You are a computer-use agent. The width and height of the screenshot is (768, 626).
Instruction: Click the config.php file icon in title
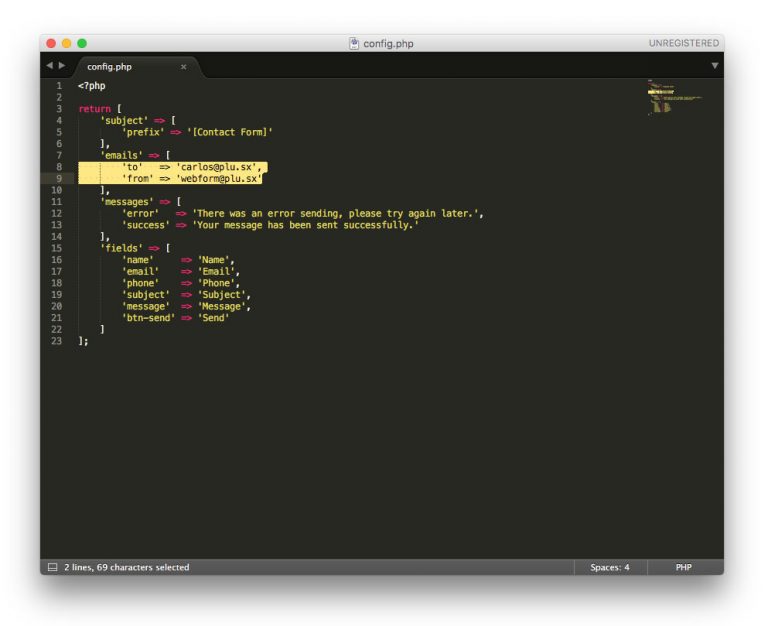click(x=354, y=43)
